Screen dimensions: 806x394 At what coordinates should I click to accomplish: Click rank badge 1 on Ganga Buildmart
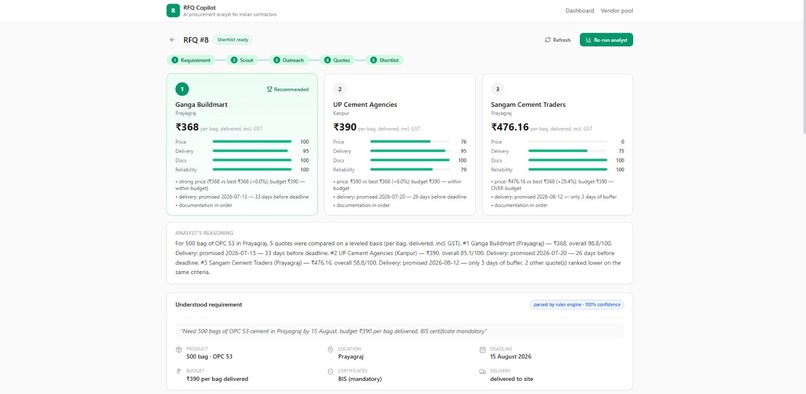coord(182,89)
